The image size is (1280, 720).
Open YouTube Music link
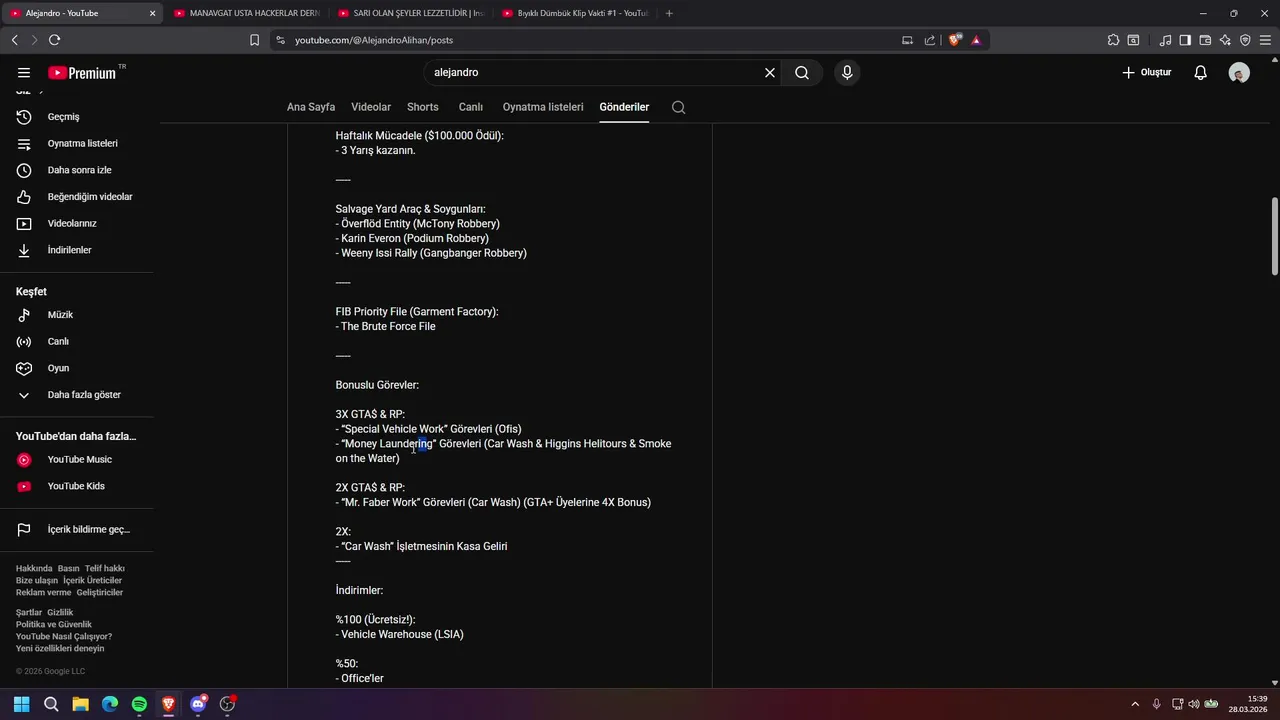[77, 460]
